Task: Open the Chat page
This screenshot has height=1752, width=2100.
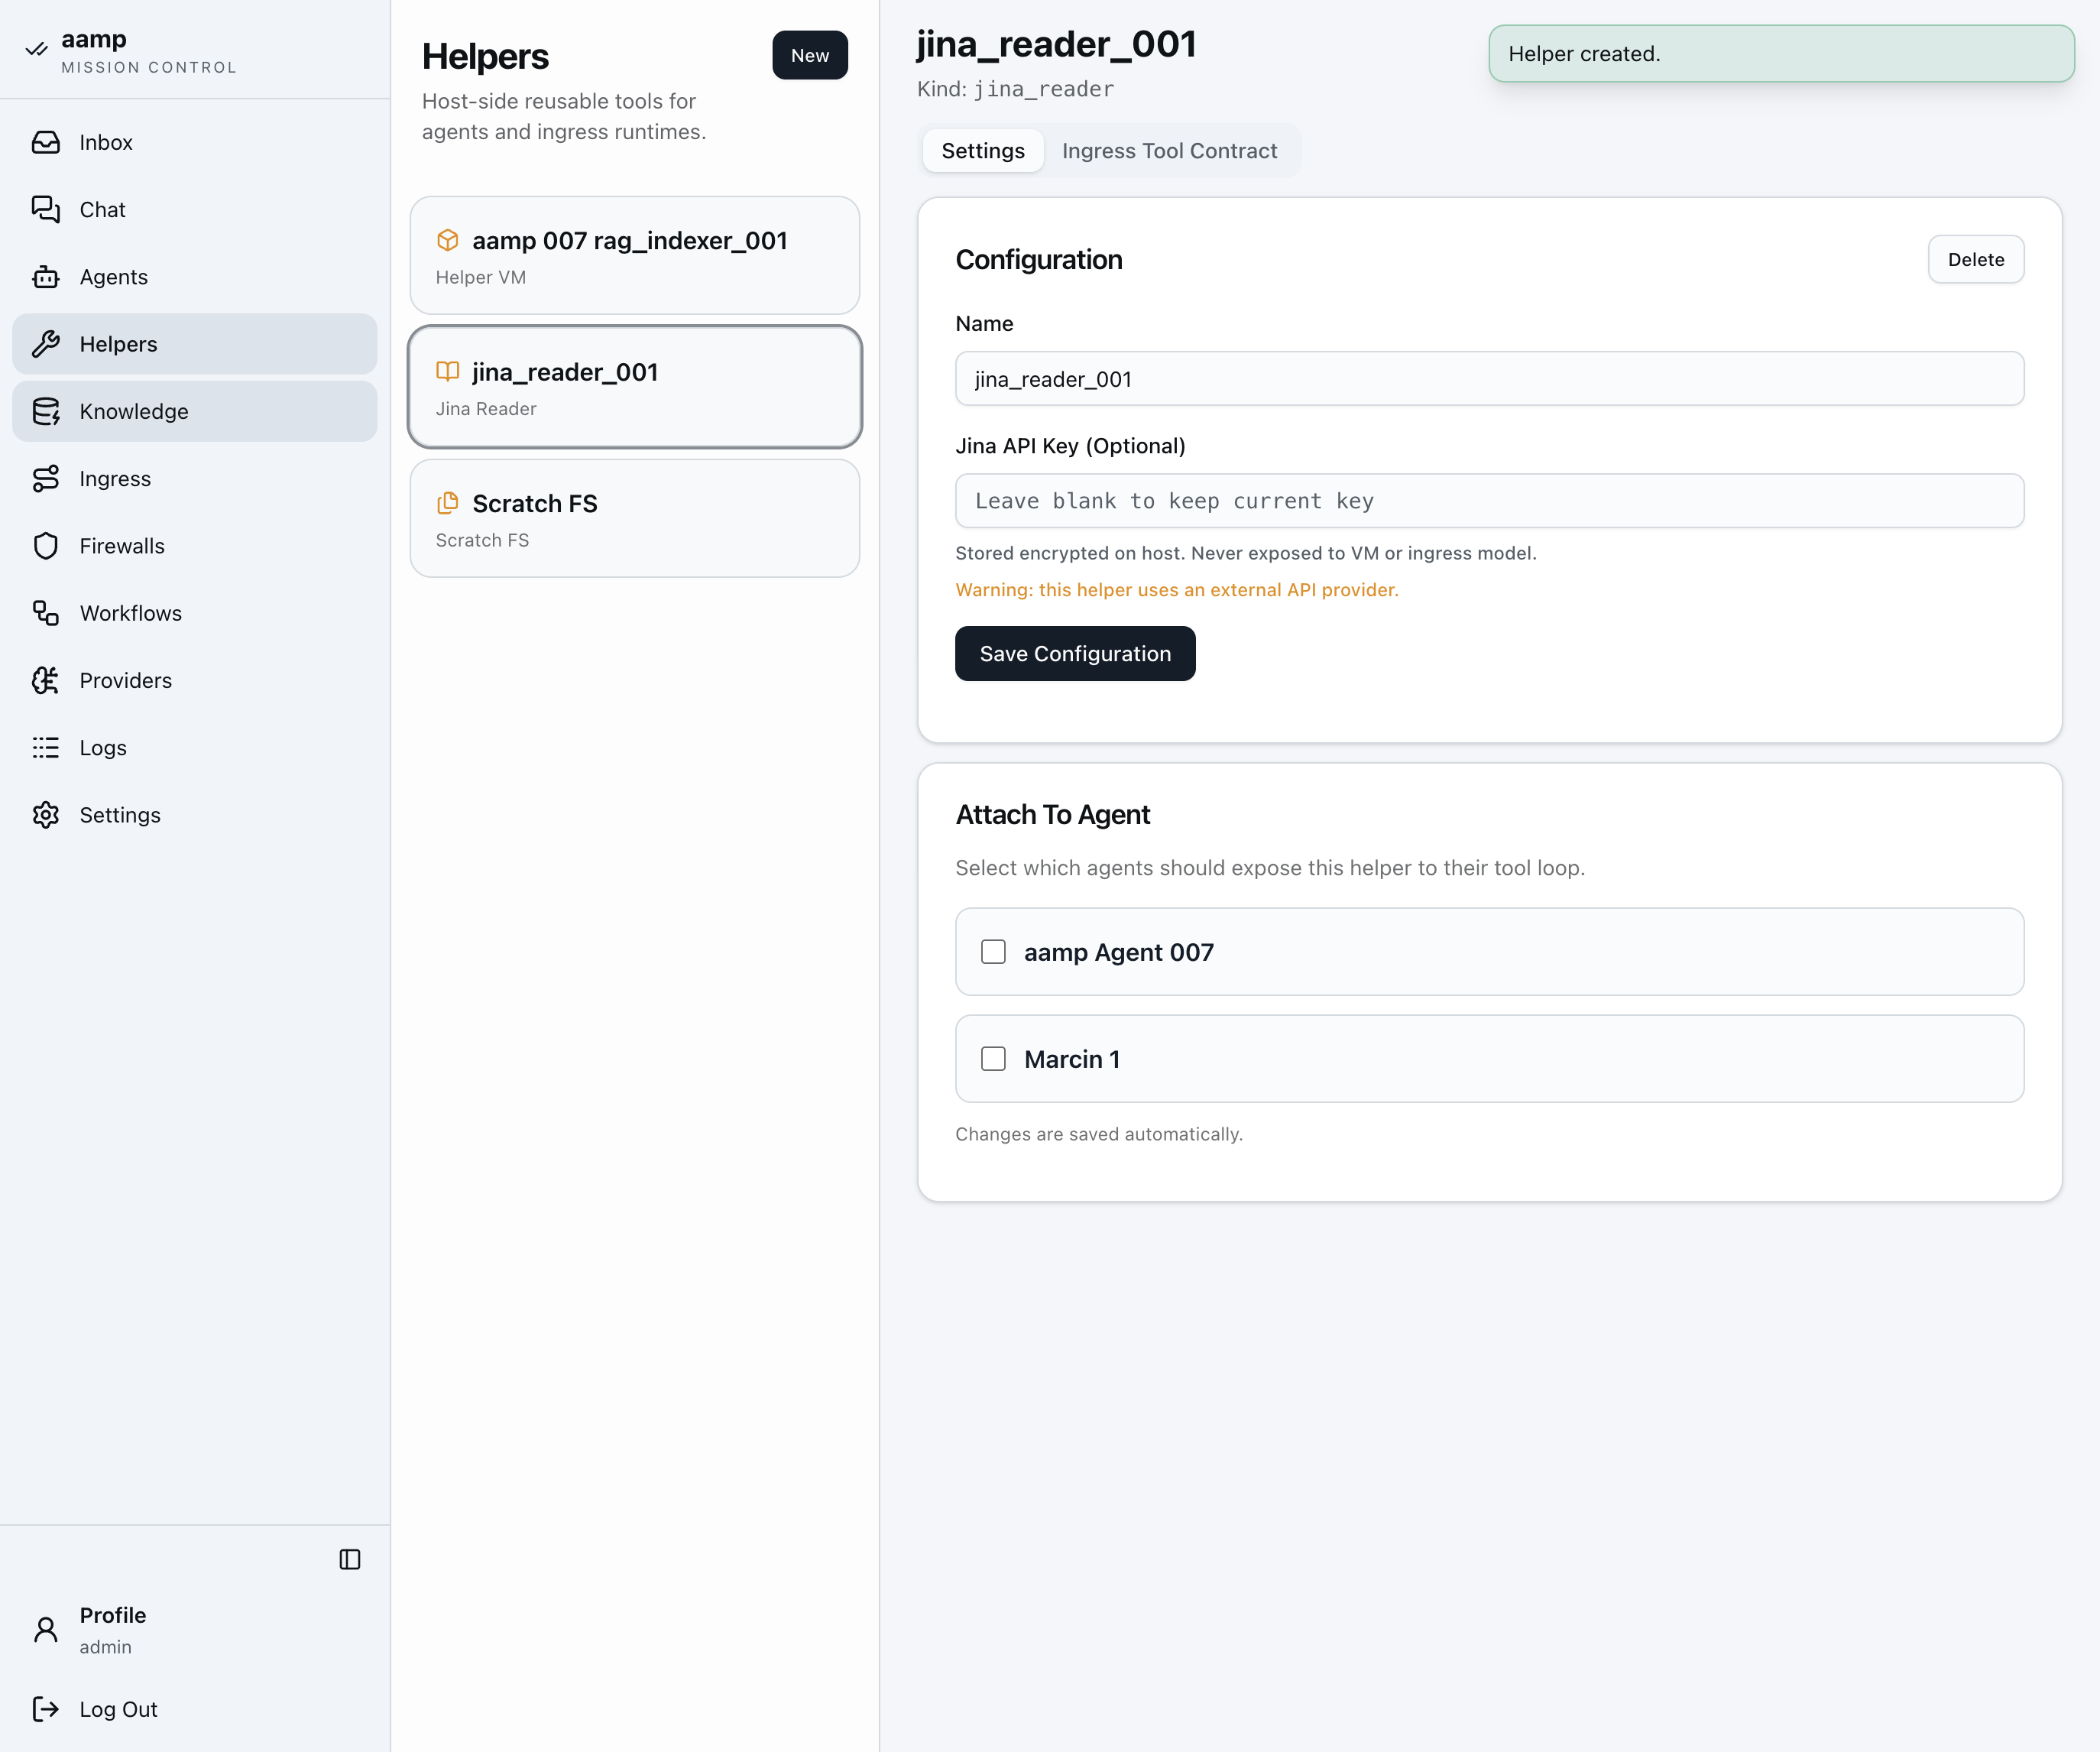Action: [195, 209]
